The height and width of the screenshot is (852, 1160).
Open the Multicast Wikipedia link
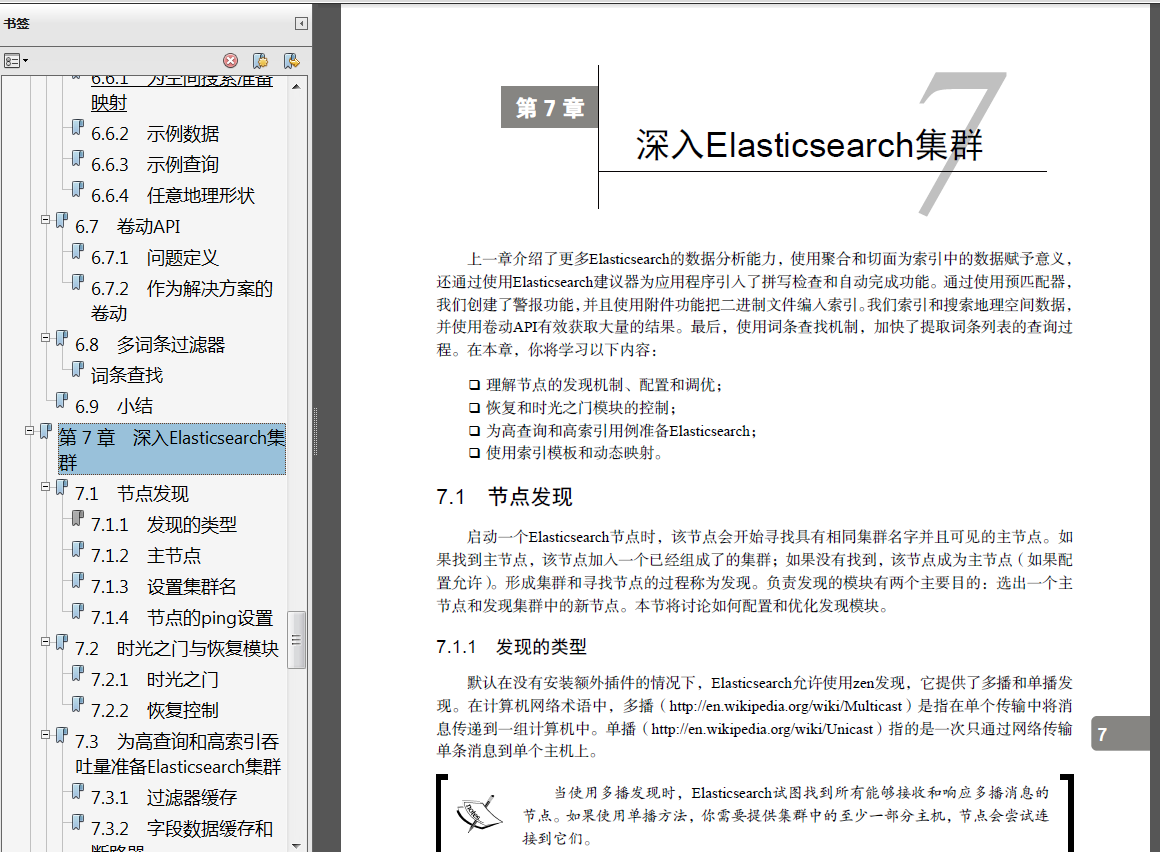coord(785,706)
